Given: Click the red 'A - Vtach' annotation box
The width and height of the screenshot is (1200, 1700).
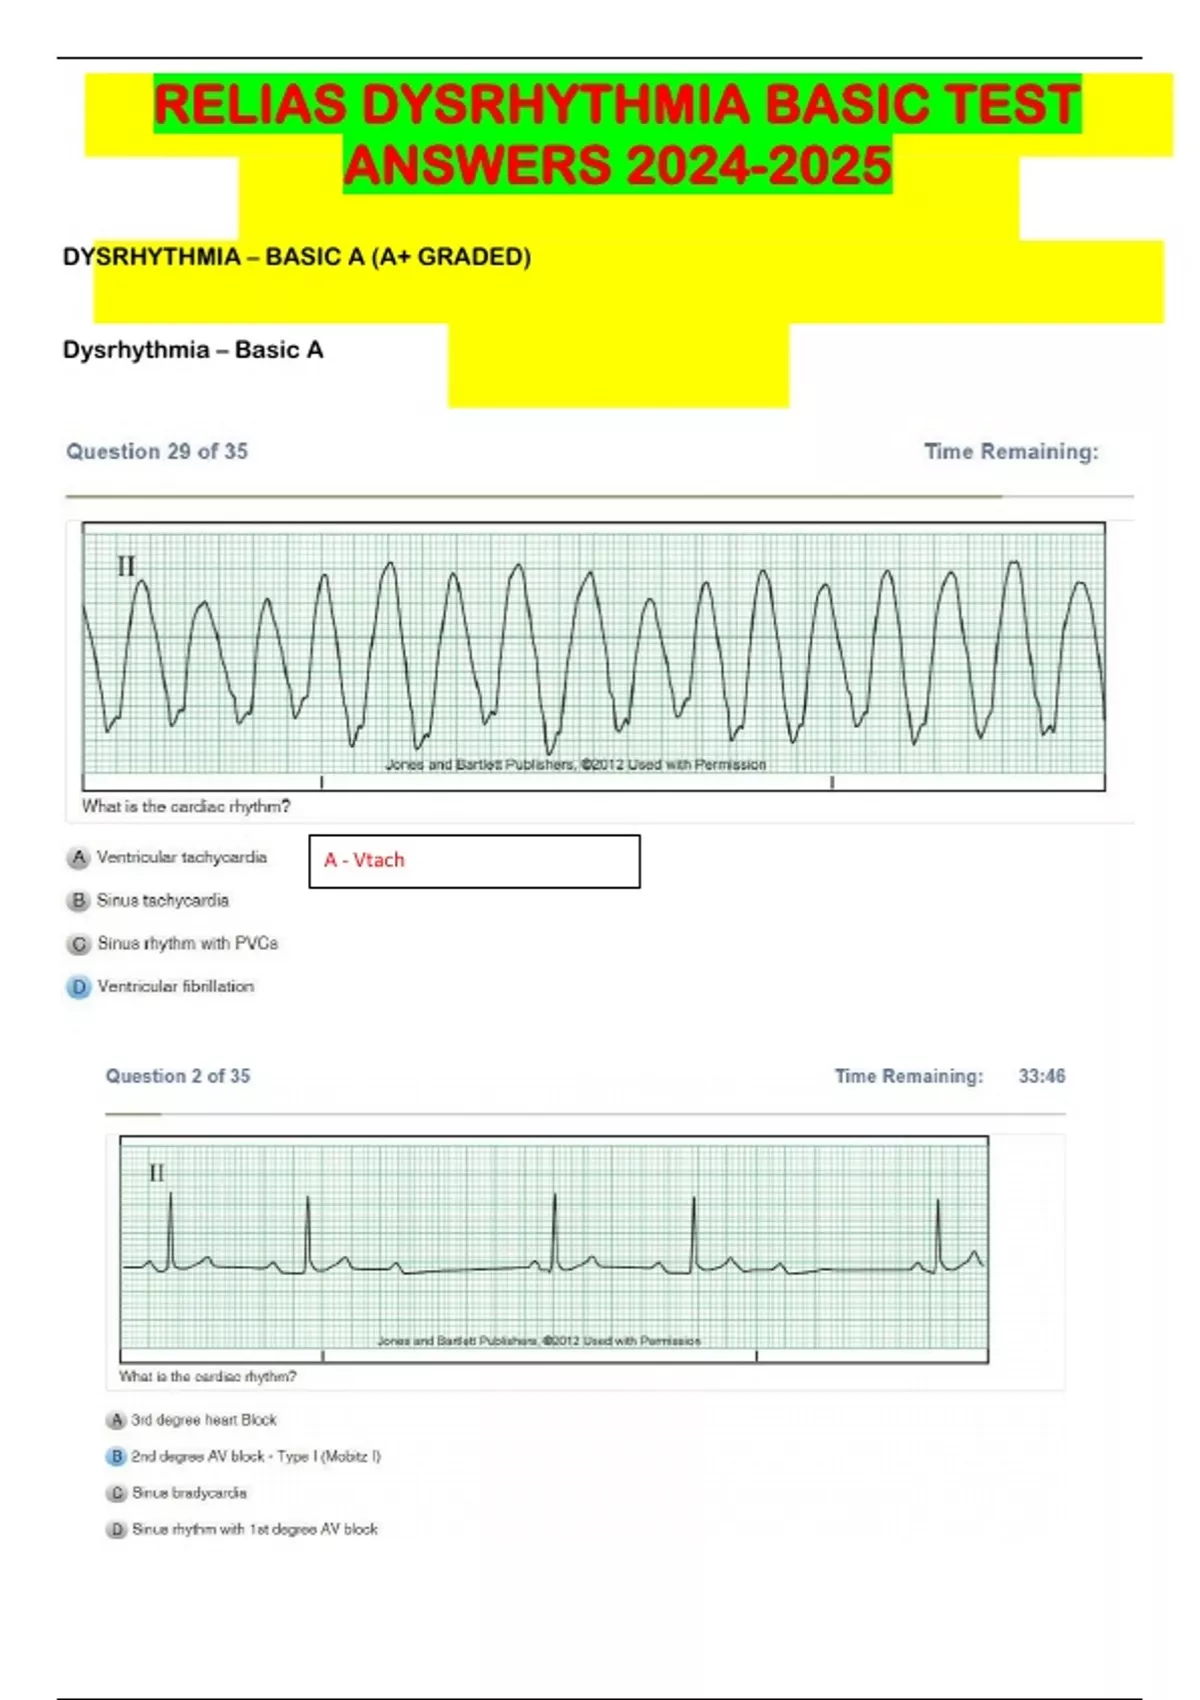Looking at the screenshot, I should 474,861.
